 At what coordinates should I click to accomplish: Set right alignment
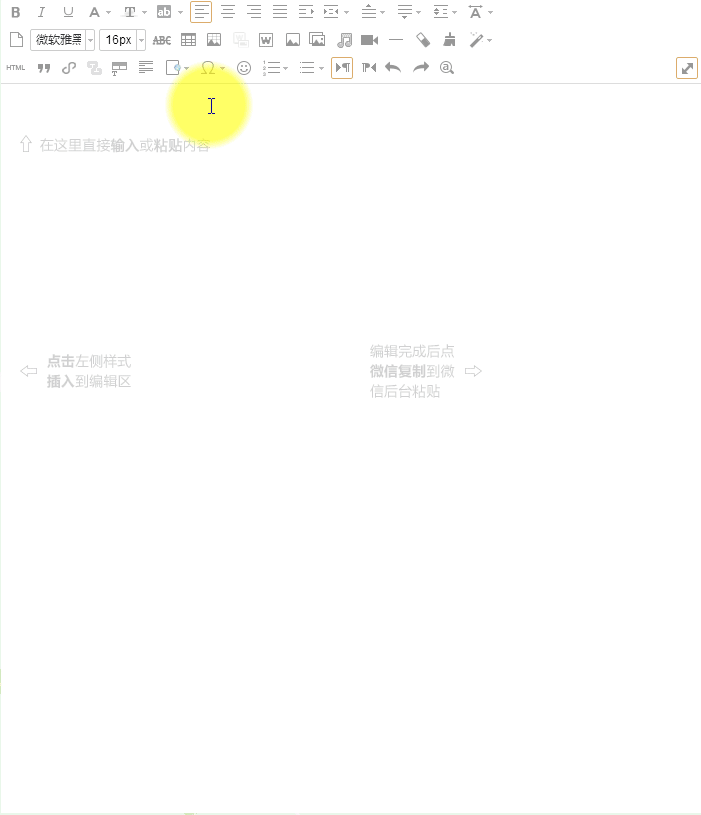(254, 12)
